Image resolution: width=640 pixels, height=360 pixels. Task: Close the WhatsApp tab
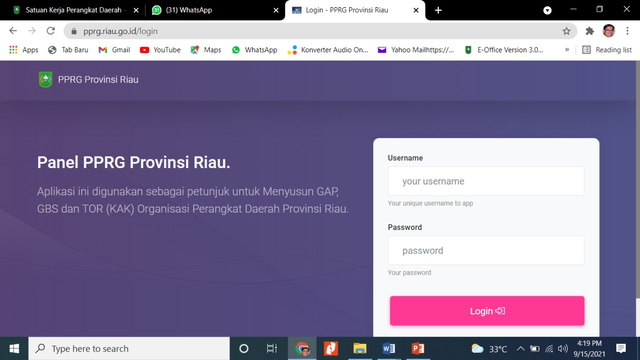(x=276, y=10)
